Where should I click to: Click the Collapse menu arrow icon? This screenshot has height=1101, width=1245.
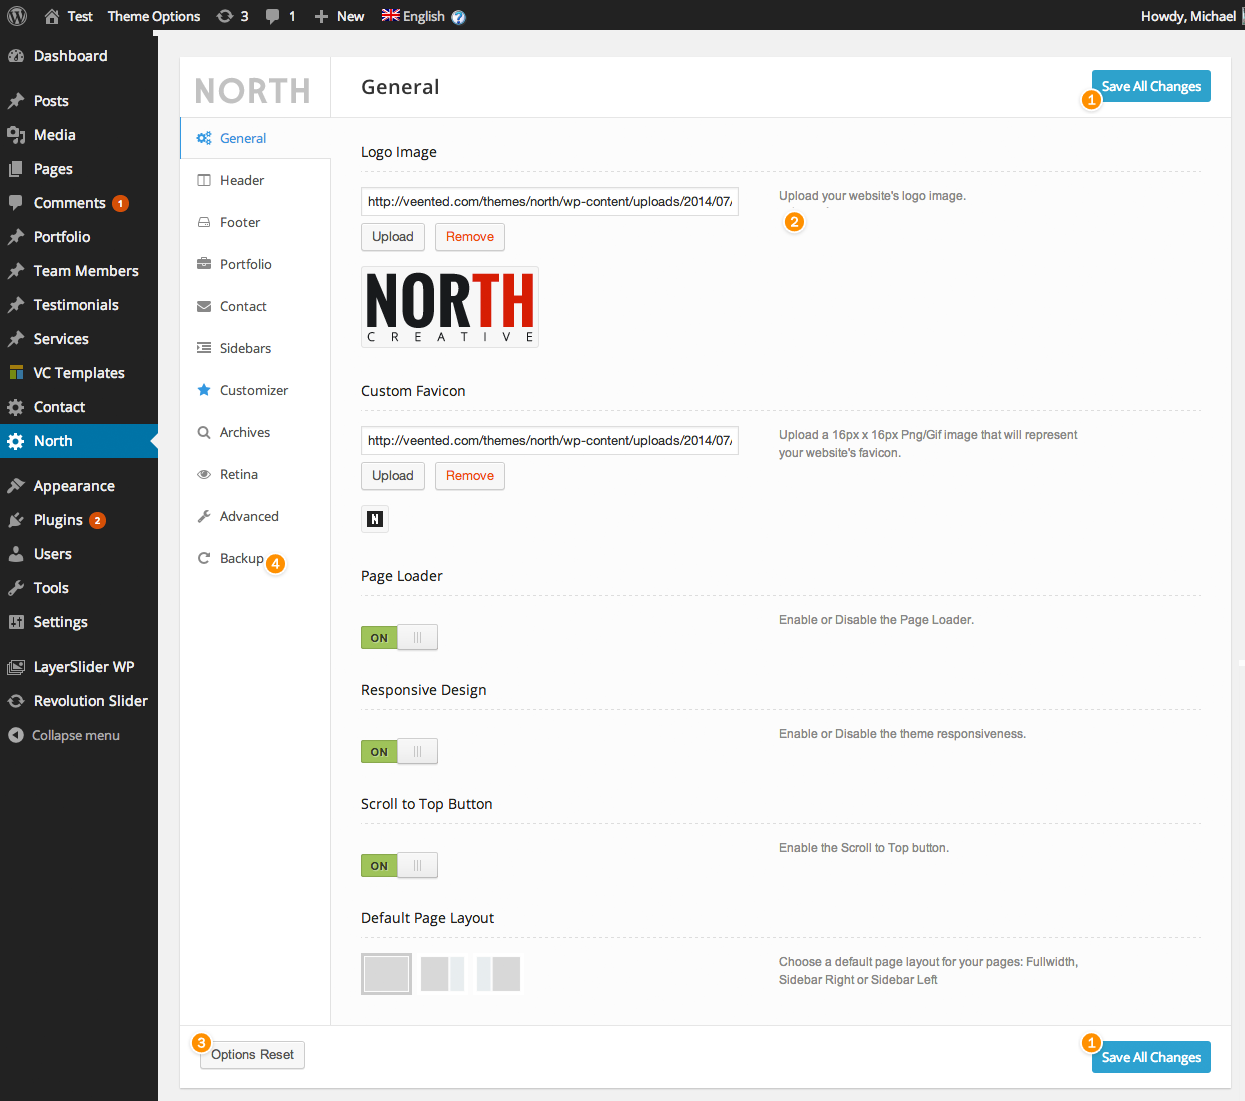(x=16, y=735)
